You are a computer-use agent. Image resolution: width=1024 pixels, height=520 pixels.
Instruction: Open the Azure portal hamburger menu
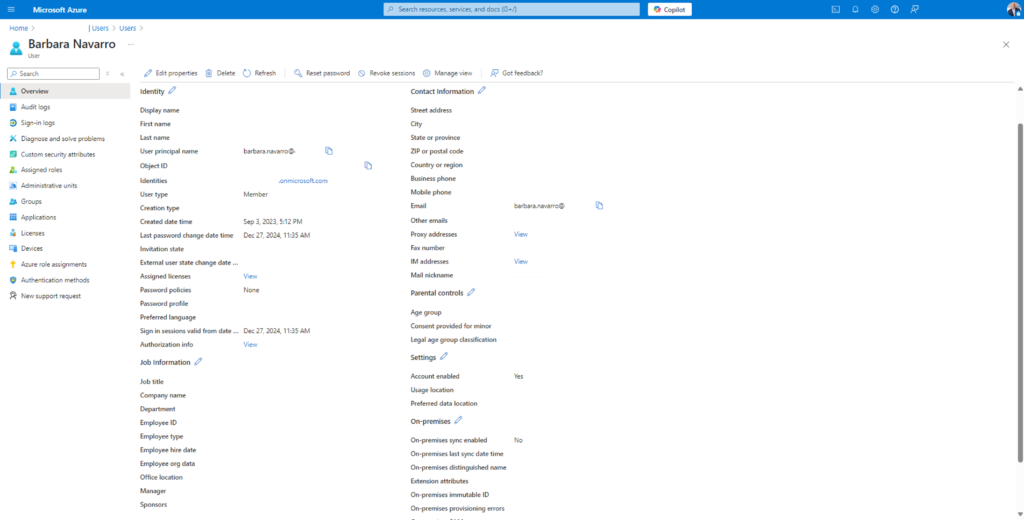coord(11,9)
